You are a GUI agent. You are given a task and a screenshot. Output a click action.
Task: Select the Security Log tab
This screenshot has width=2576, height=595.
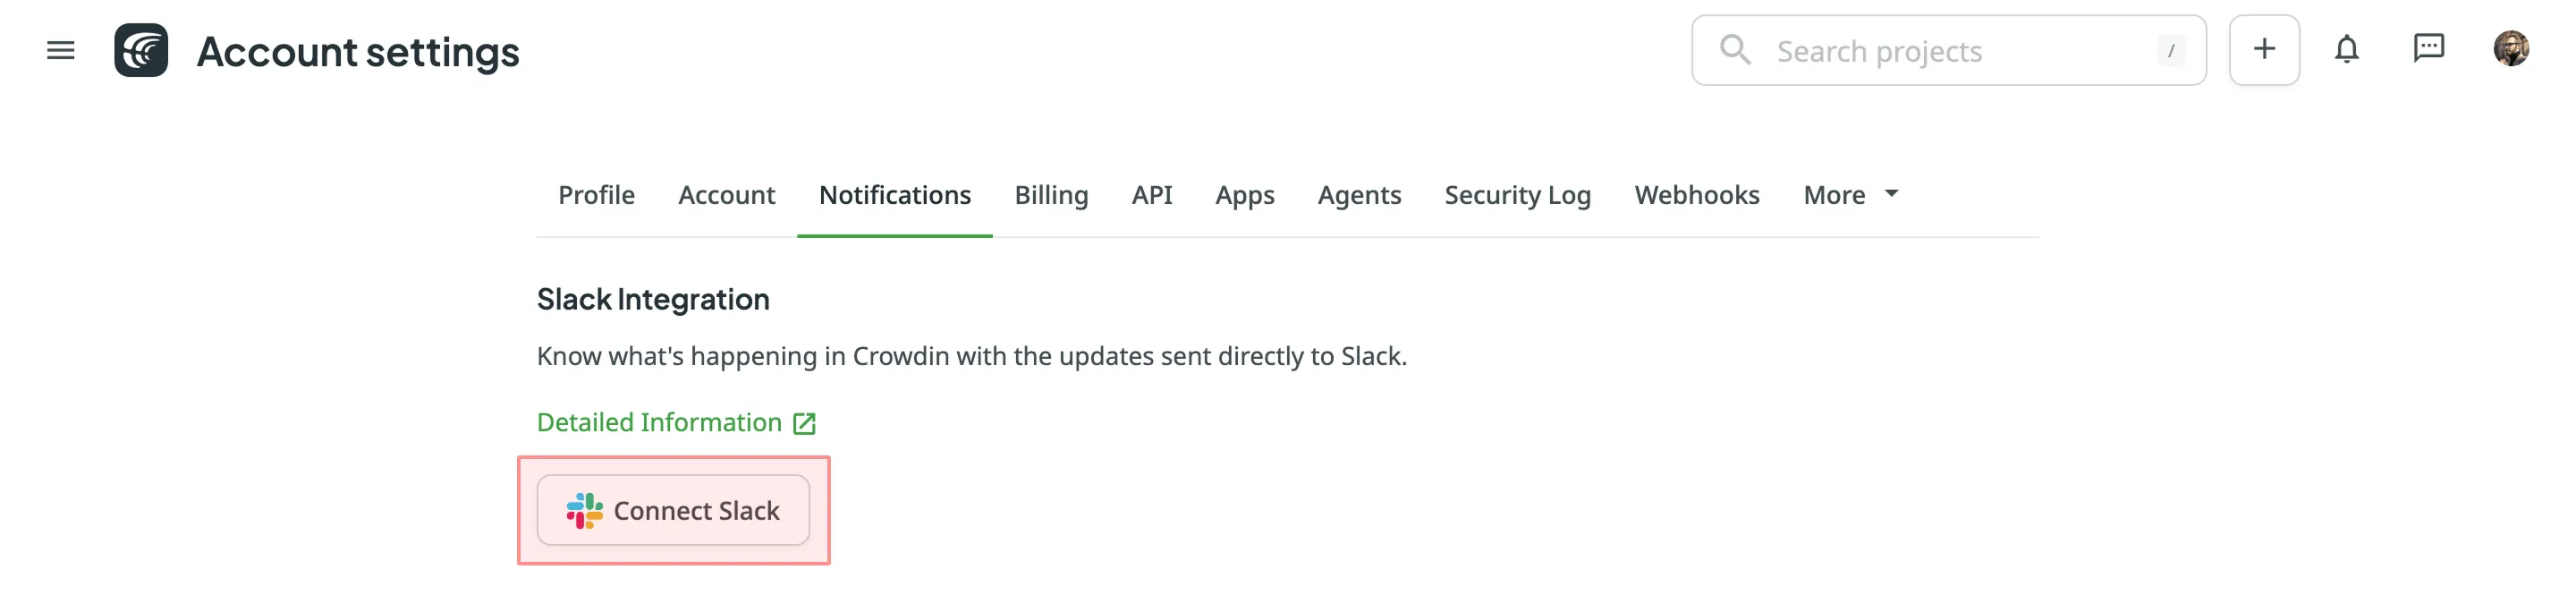1517,195
